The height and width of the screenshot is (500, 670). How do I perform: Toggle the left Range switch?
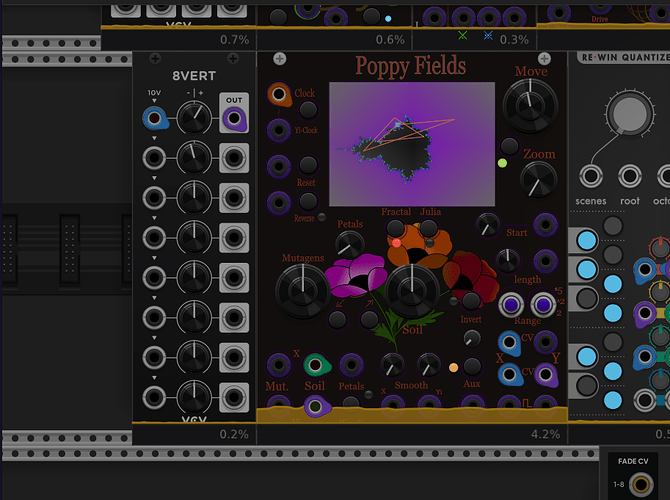tap(511, 304)
